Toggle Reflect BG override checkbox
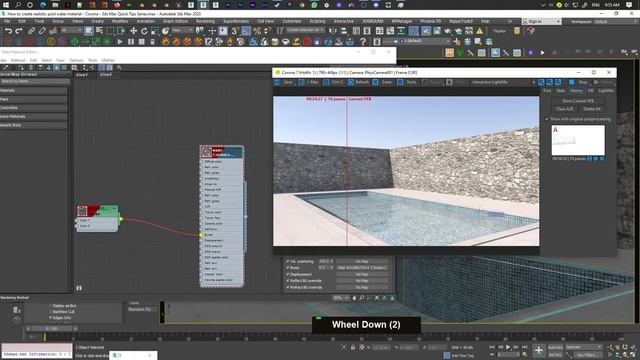640x360 pixels. (288, 281)
